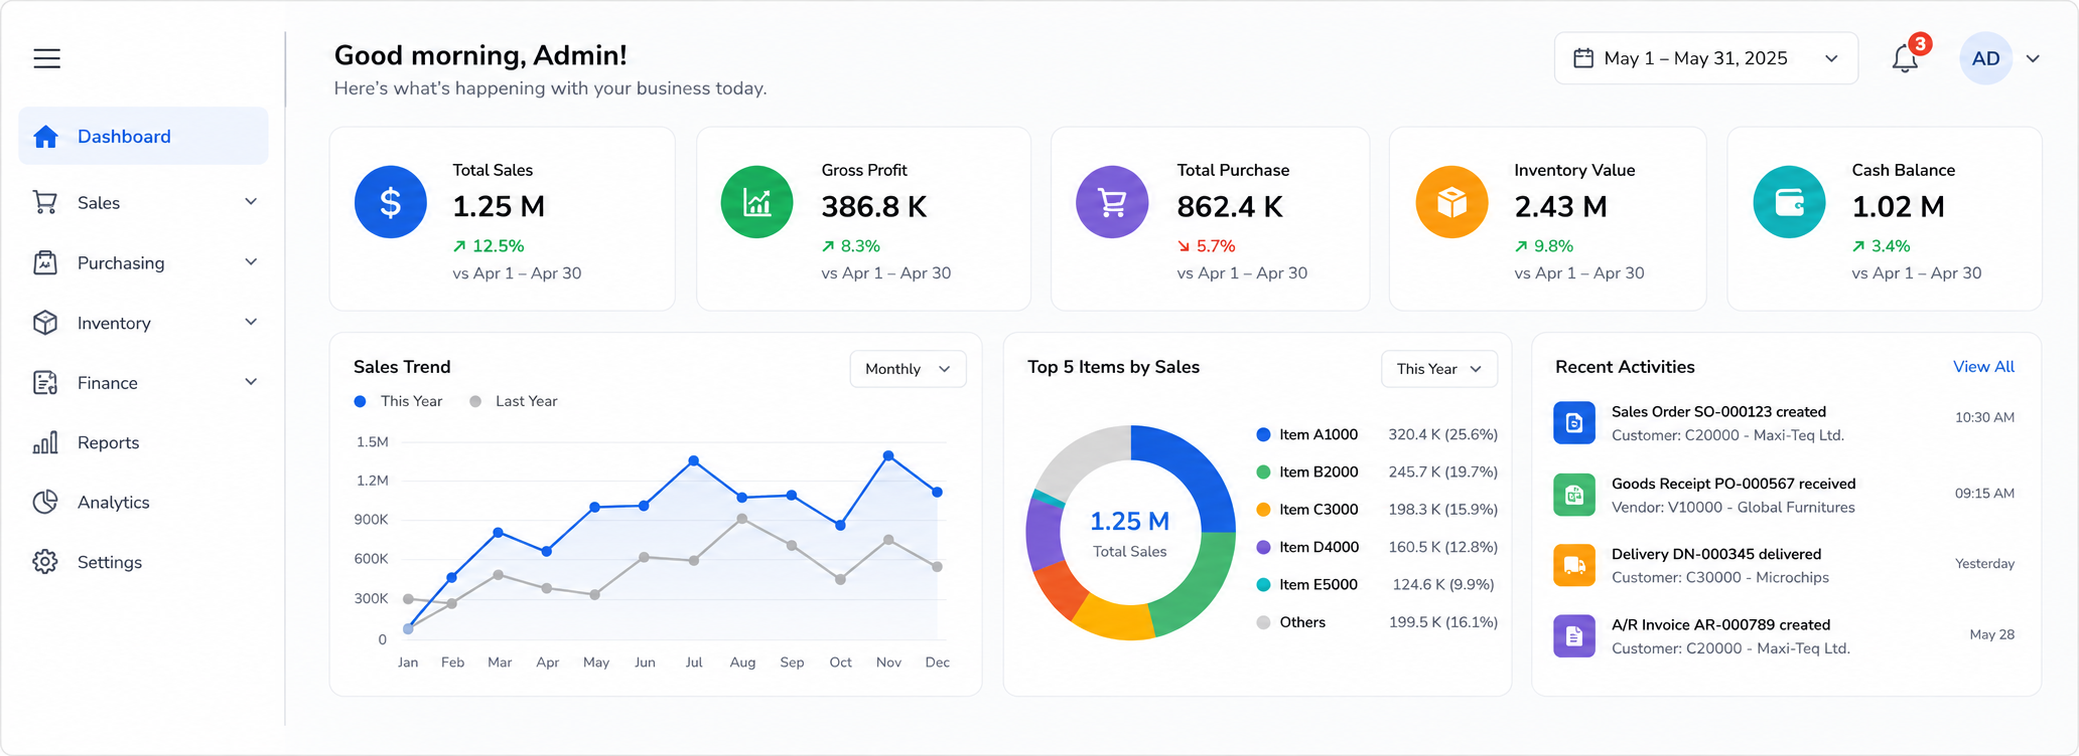Open the Monthly dropdown in Sales Trend

(908, 369)
